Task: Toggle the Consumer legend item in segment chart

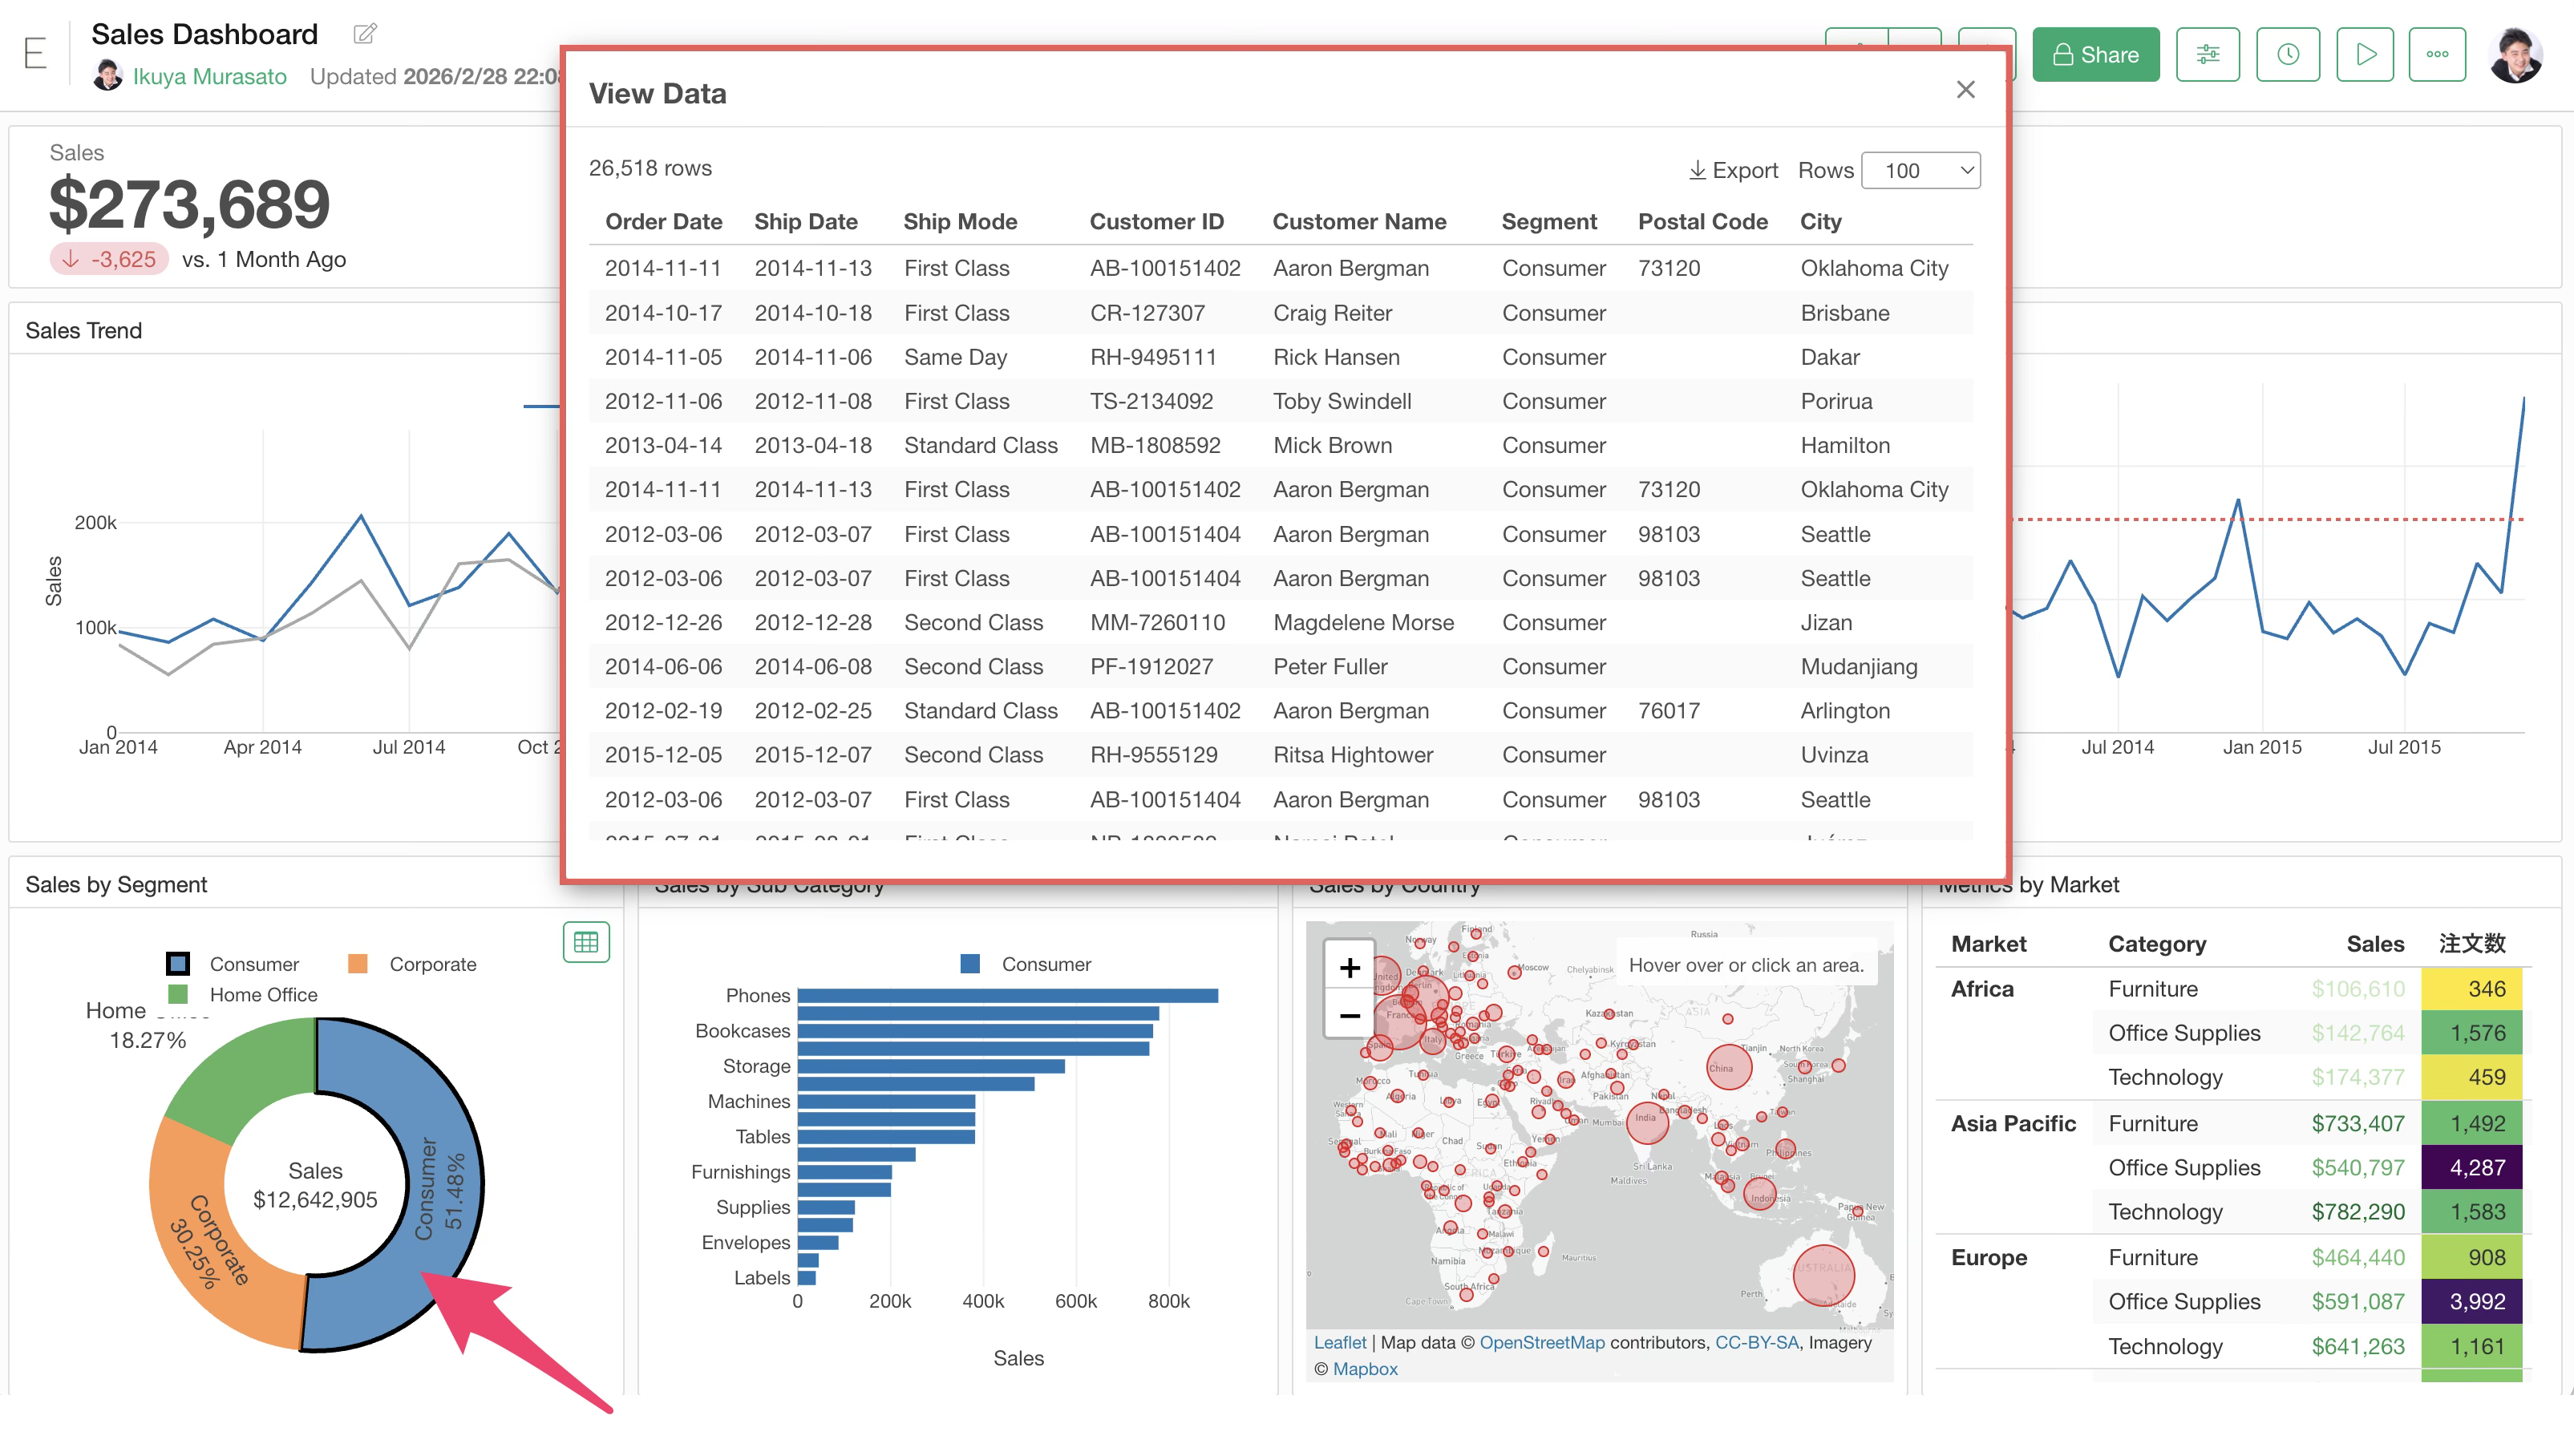Action: click(233, 964)
